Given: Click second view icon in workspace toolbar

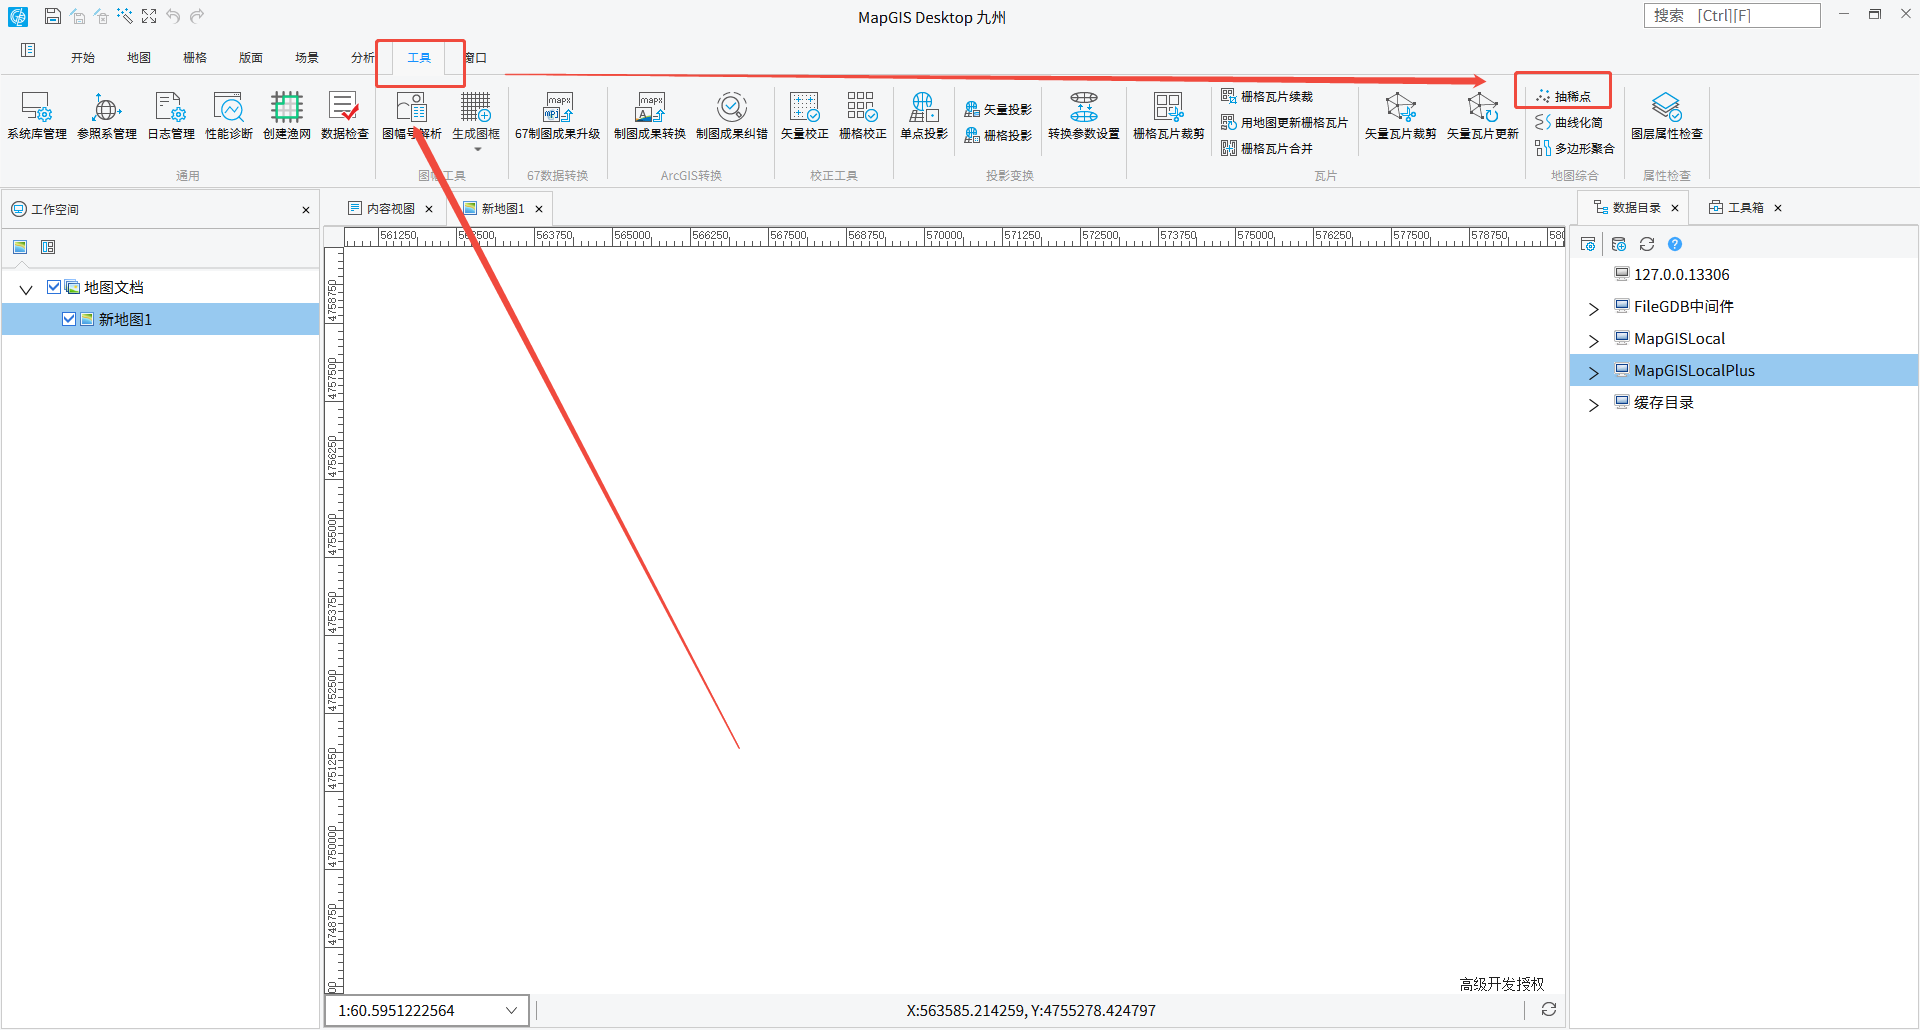Looking at the screenshot, I should (48, 247).
